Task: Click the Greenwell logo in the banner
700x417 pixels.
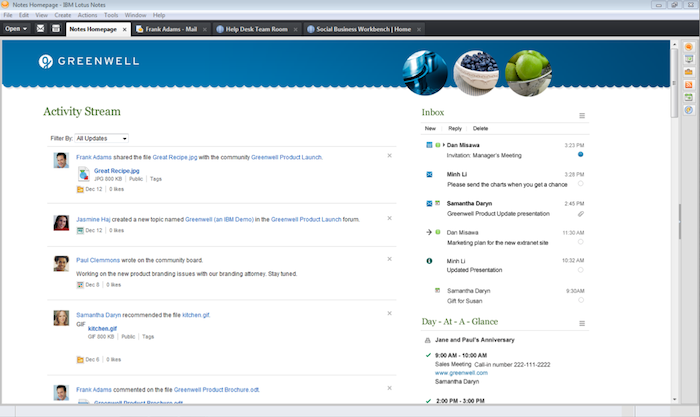Action: [89, 61]
